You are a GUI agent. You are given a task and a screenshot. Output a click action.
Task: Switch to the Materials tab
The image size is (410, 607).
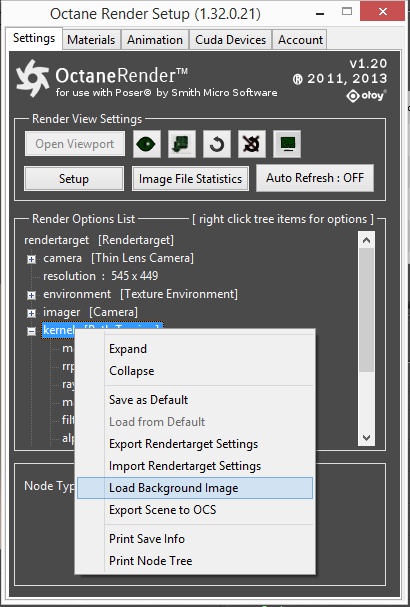pos(91,40)
